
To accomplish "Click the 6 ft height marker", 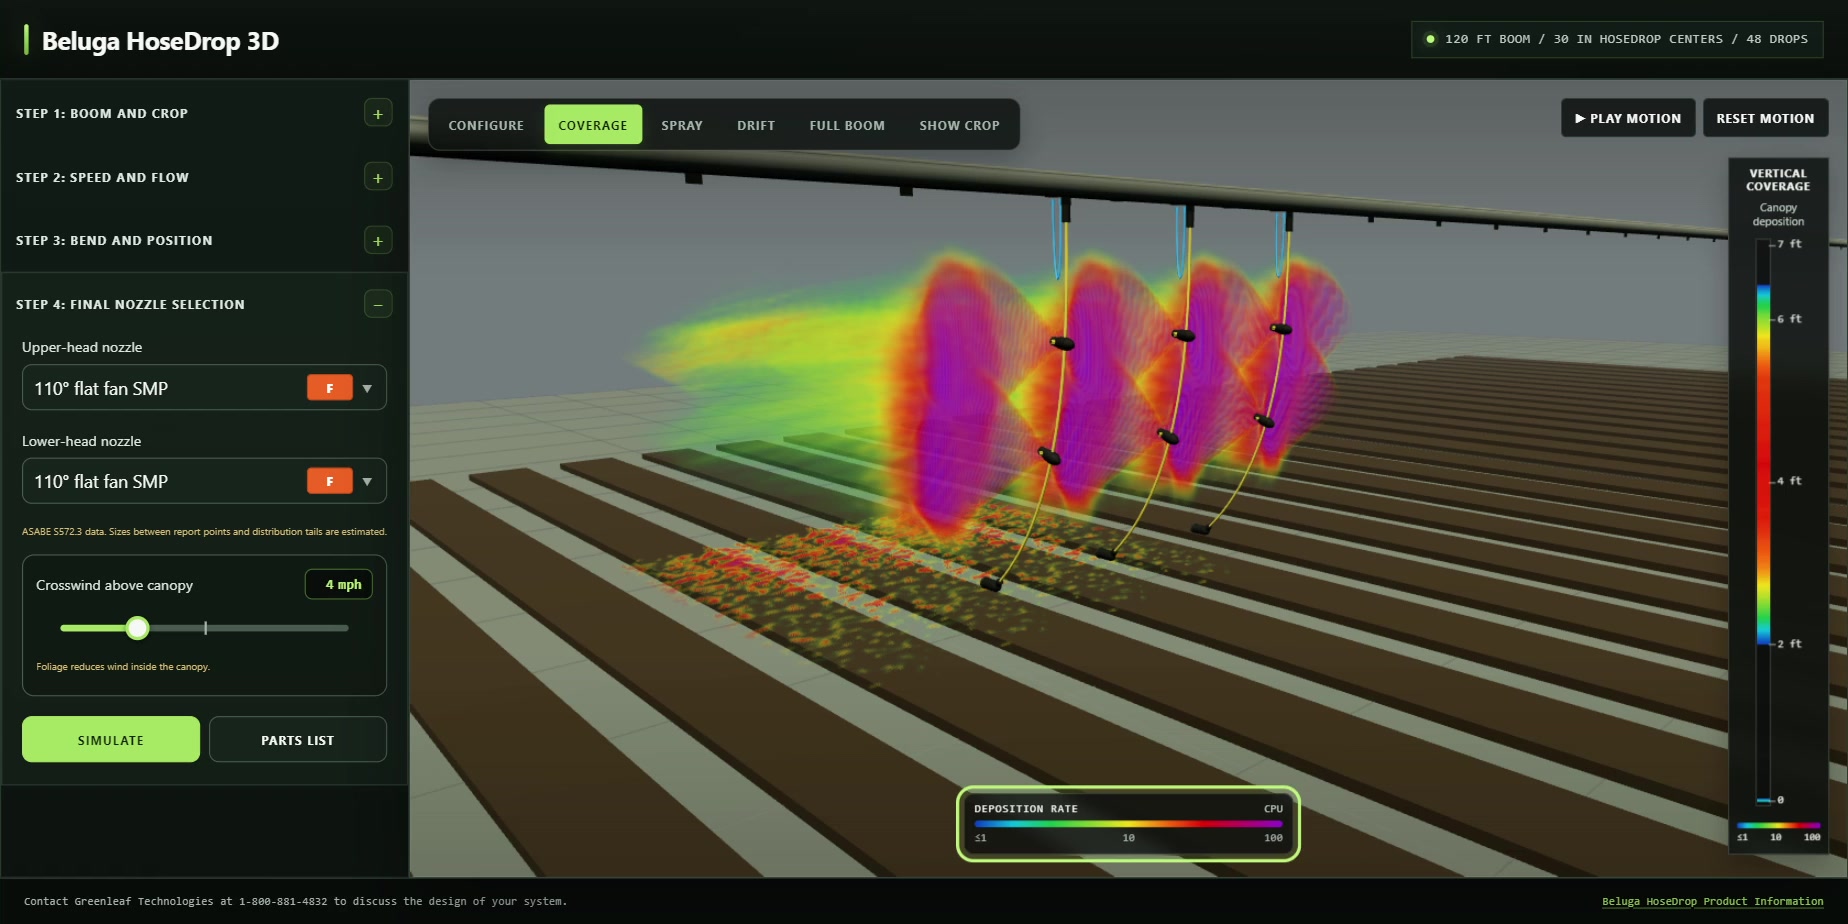I will [1789, 319].
